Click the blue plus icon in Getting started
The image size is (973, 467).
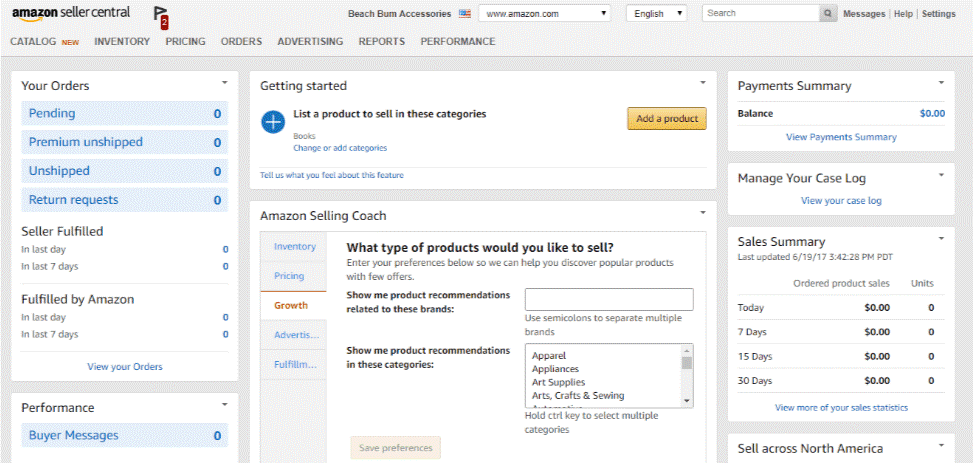tap(272, 122)
